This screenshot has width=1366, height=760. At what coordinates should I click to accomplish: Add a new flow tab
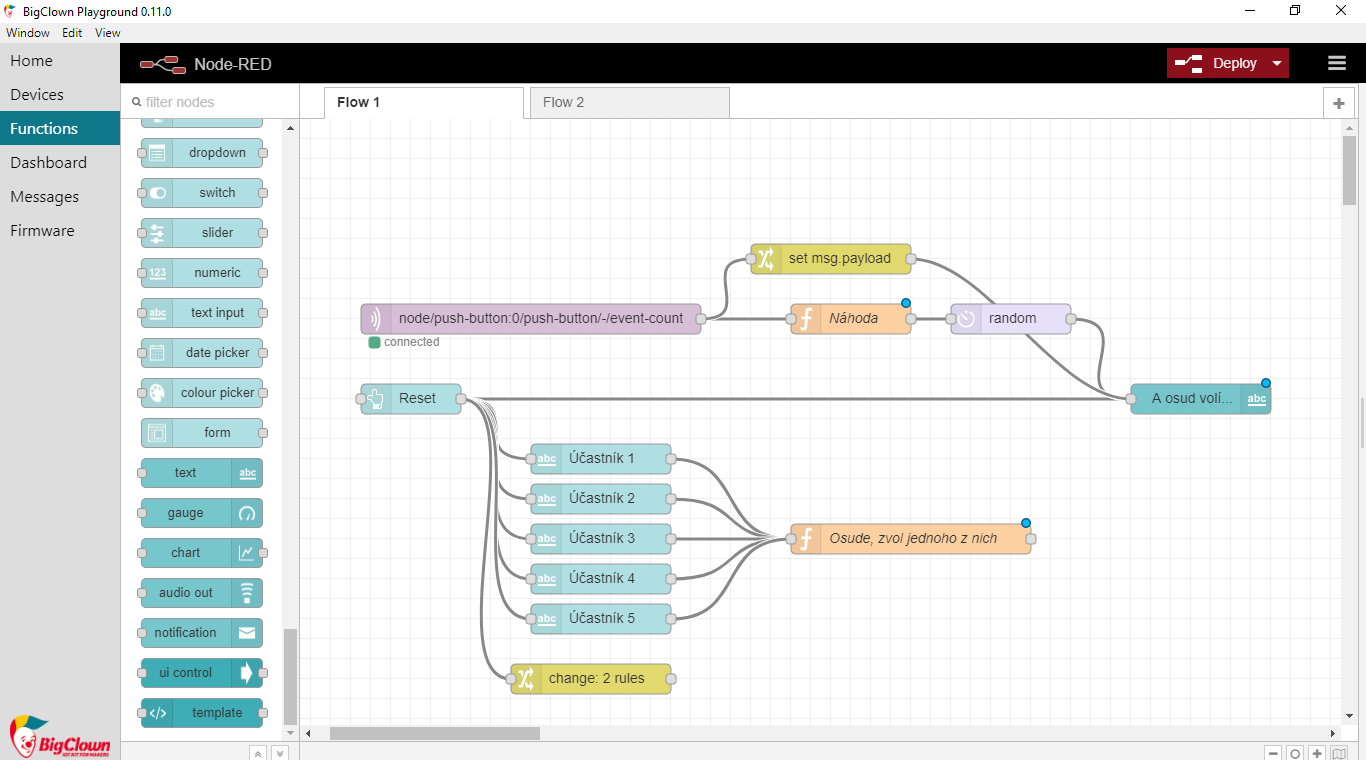point(1338,103)
